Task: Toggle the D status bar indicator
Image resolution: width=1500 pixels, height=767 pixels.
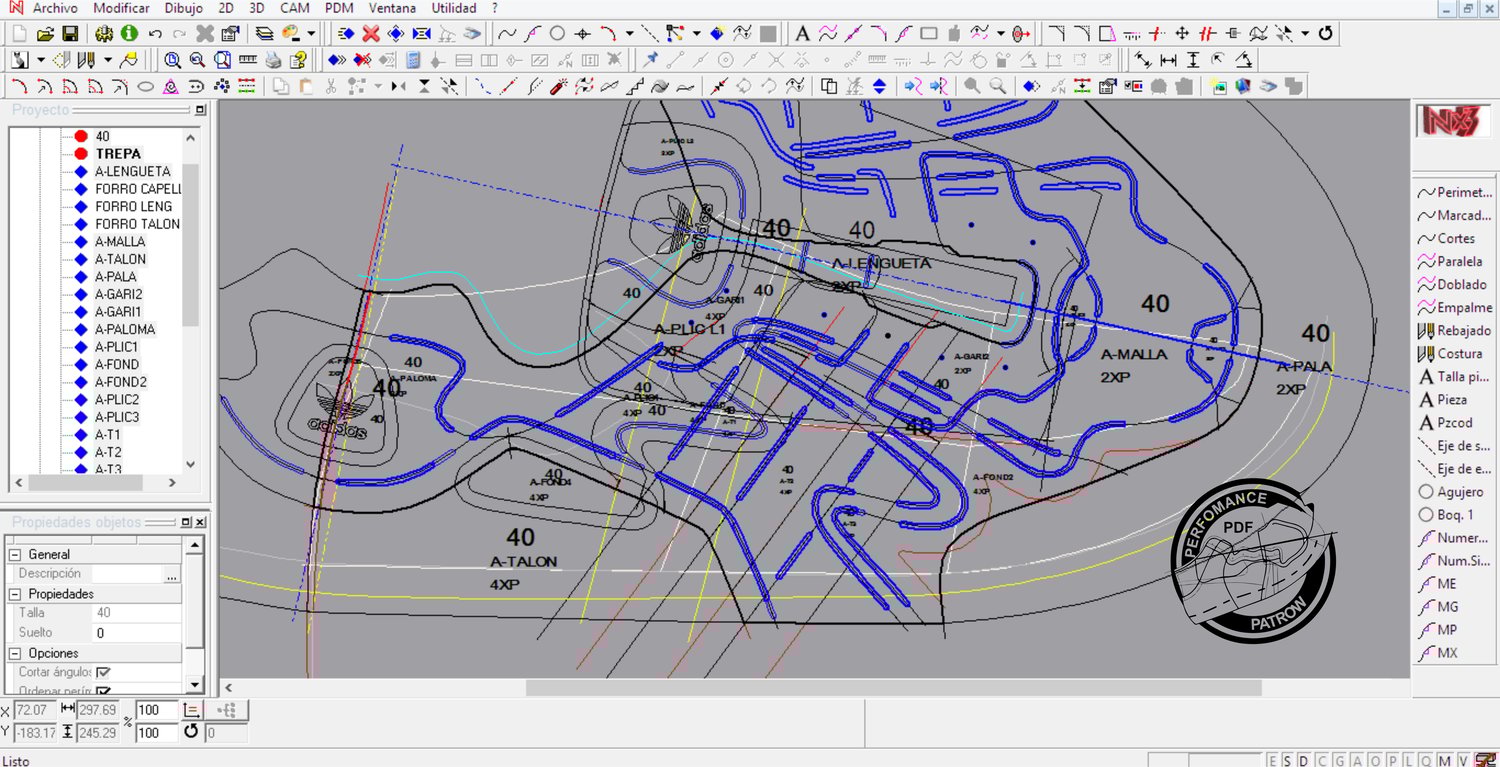Action: (x=1305, y=761)
